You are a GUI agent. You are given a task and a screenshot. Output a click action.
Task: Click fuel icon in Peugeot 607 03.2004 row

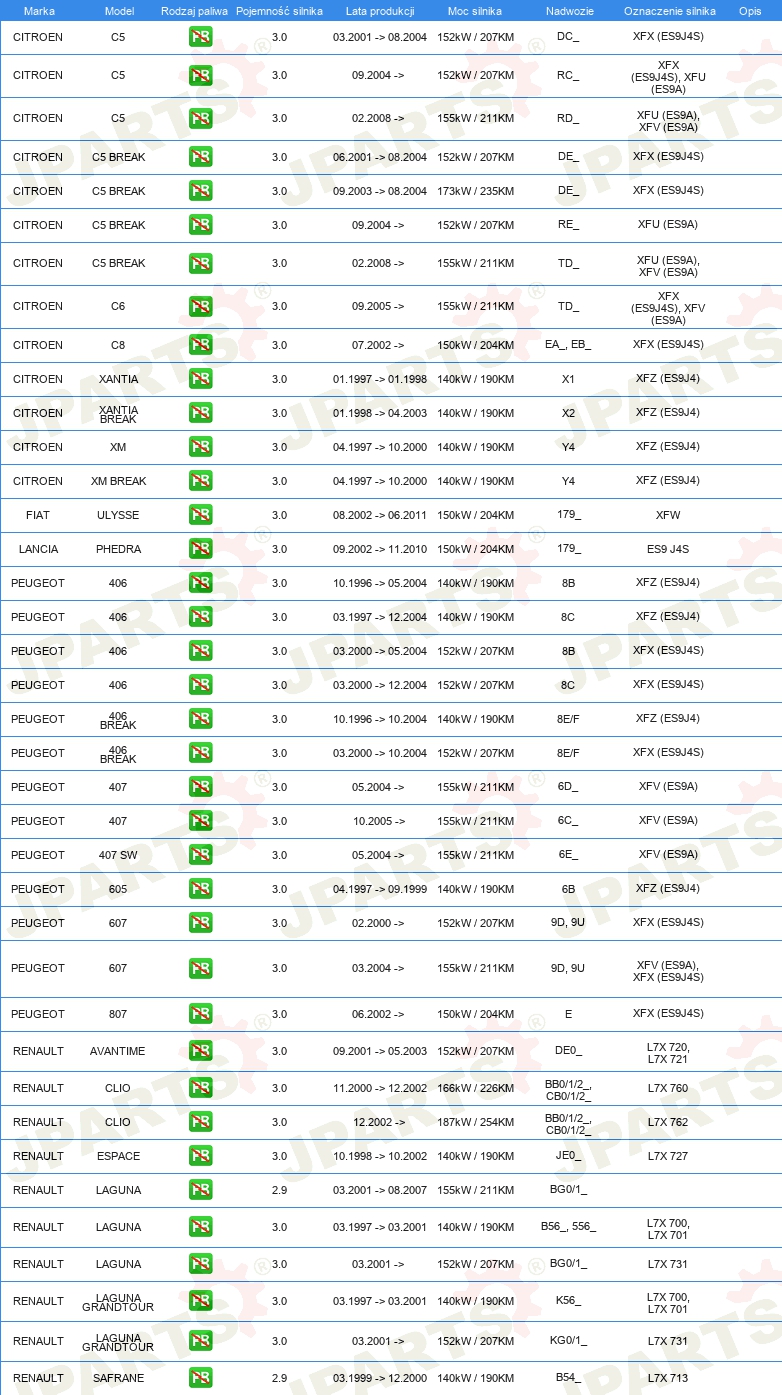pos(200,968)
